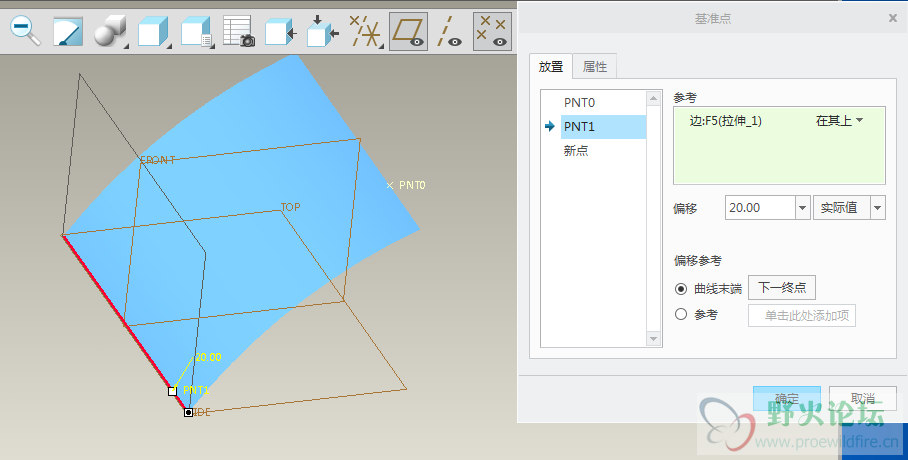Select the 参考 radio button
This screenshot has height=460, width=908.
point(681,314)
